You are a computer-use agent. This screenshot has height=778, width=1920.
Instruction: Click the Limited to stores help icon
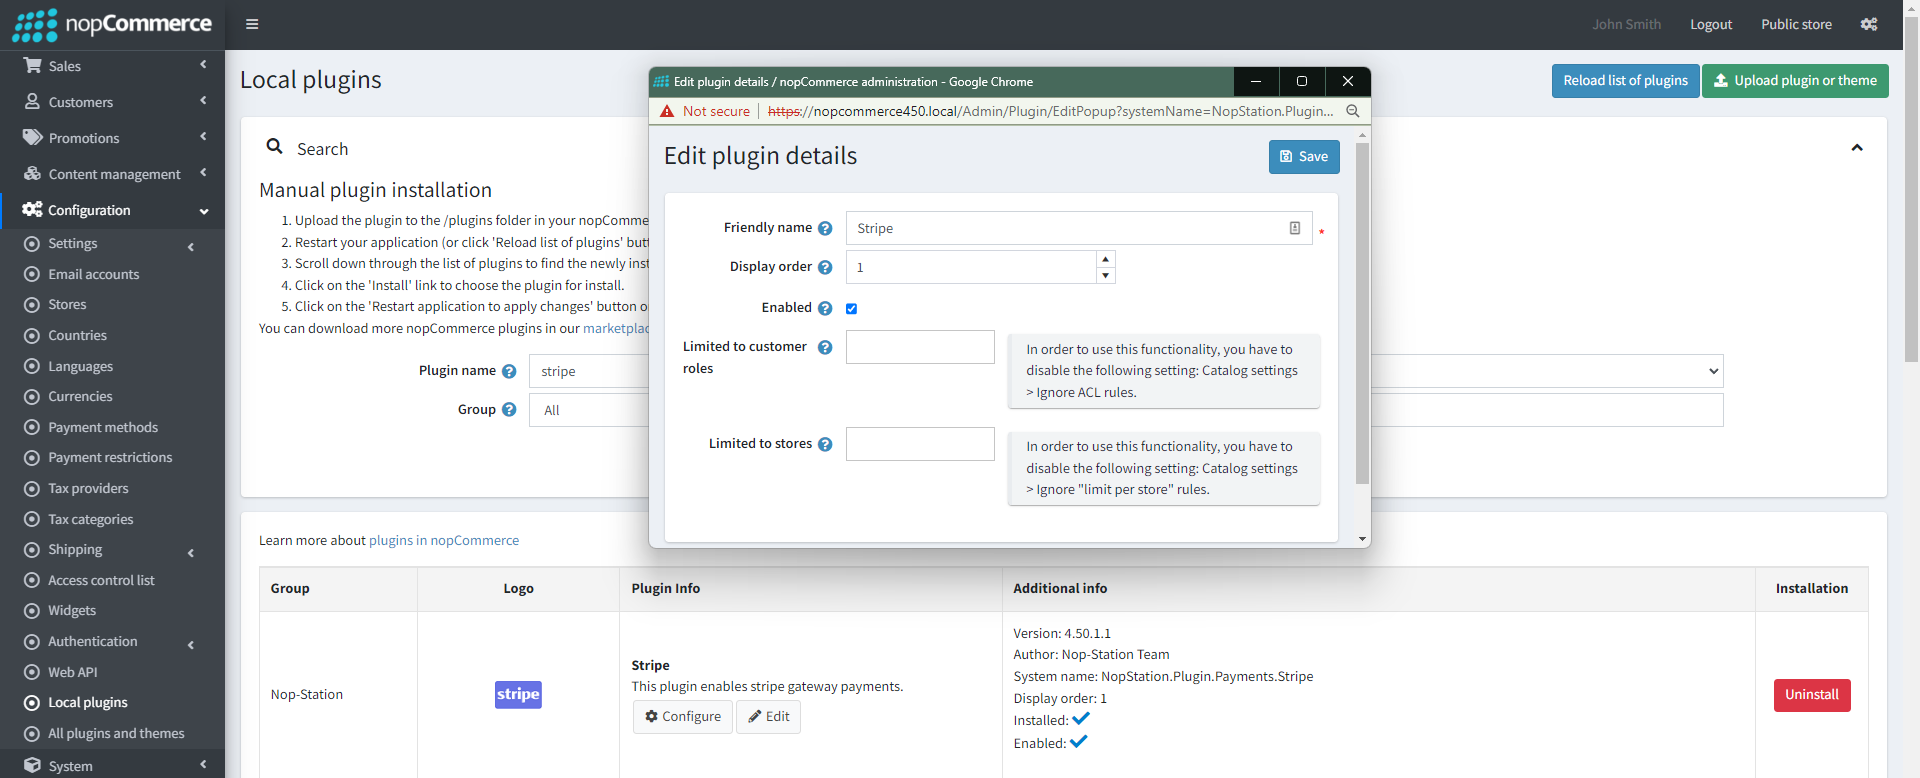pos(825,444)
